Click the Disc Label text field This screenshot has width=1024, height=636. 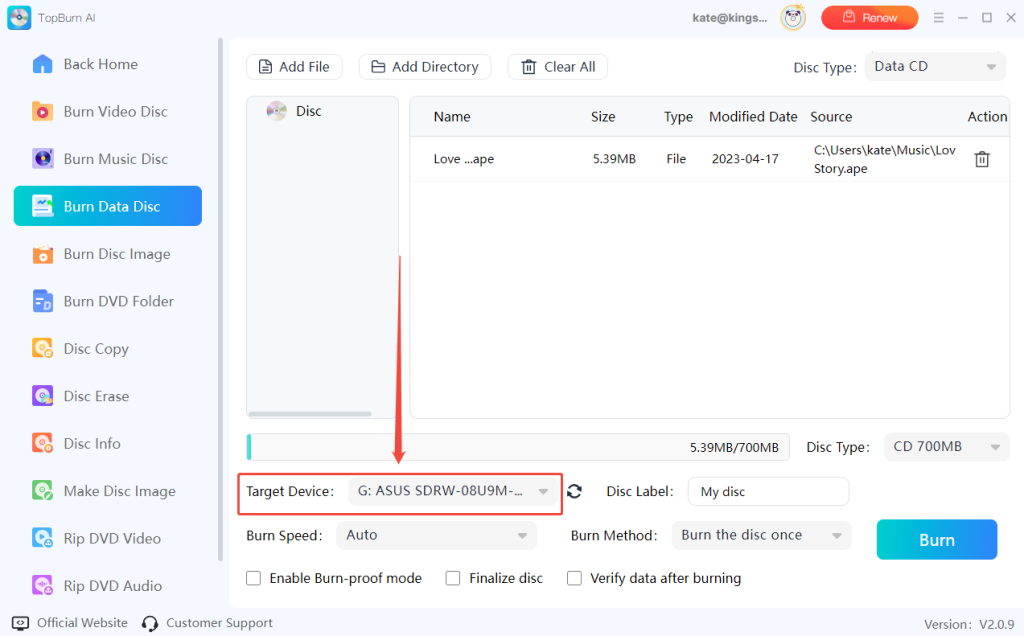click(767, 491)
